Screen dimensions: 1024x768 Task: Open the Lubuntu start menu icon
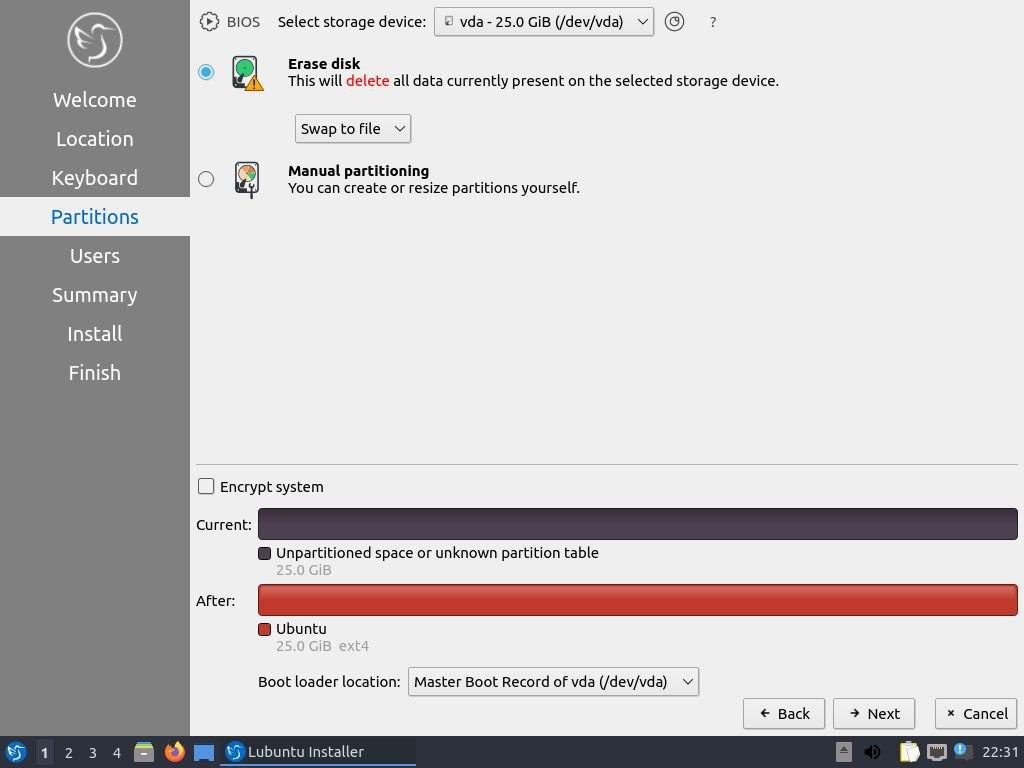click(x=16, y=752)
